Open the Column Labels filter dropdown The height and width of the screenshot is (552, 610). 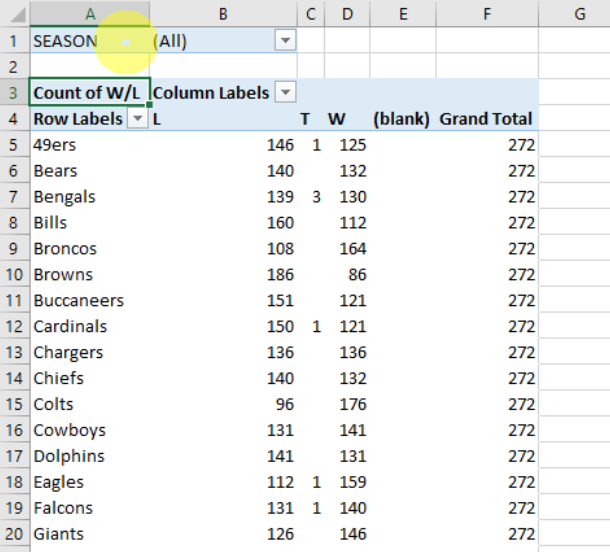[x=285, y=92]
